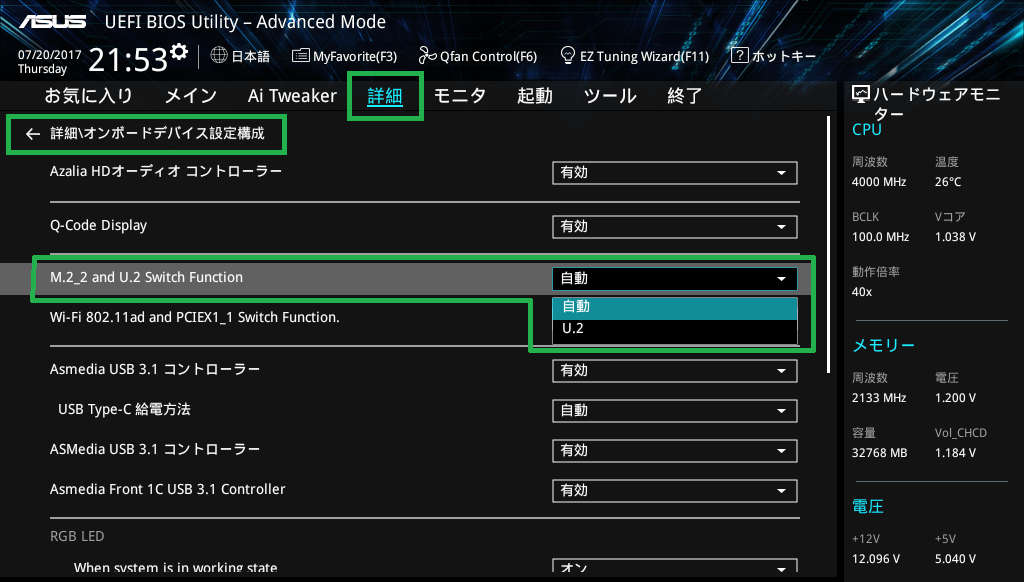Click the 5.040 V reading

pos(955,559)
